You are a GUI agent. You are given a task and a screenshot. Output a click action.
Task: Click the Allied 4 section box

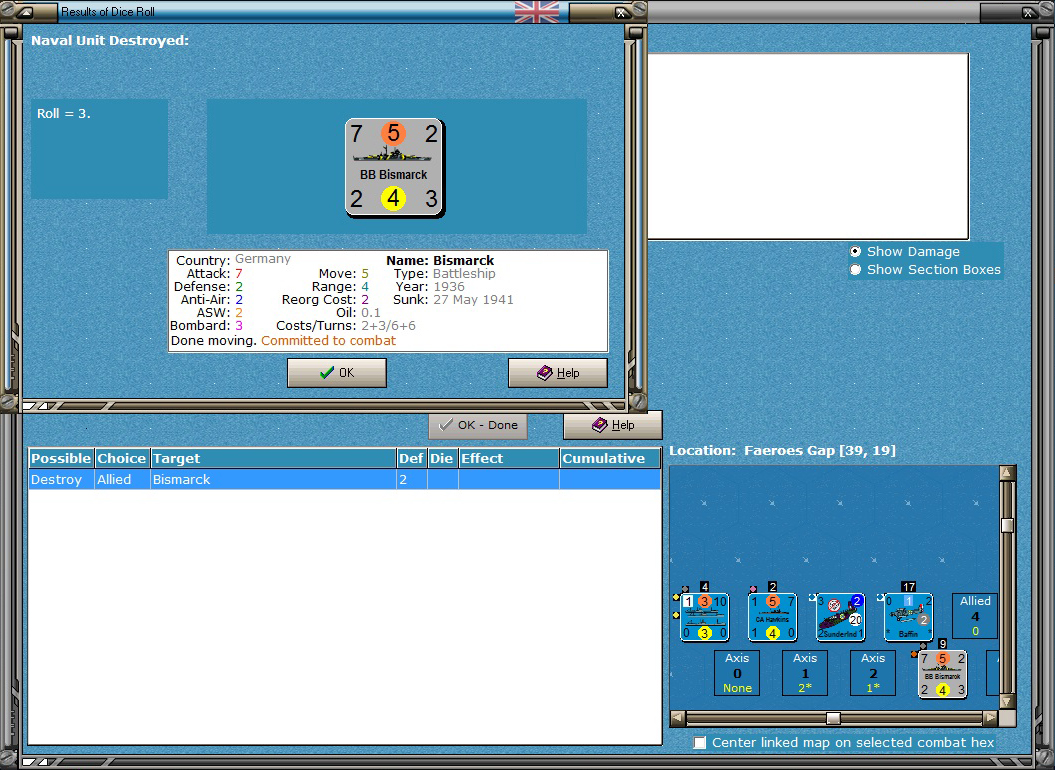(x=974, y=616)
